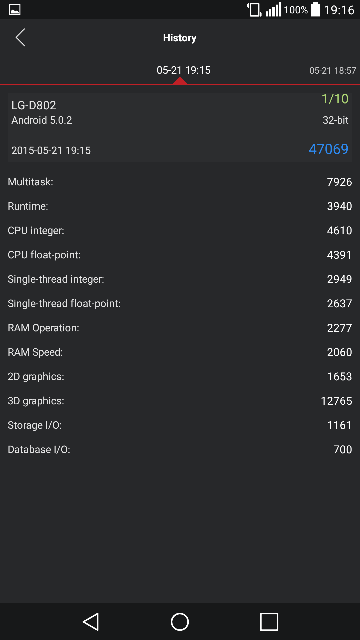This screenshot has height=640, width=360.
Task: Tap the red triangle timeline marker
Action: pyautogui.click(x=180, y=80)
